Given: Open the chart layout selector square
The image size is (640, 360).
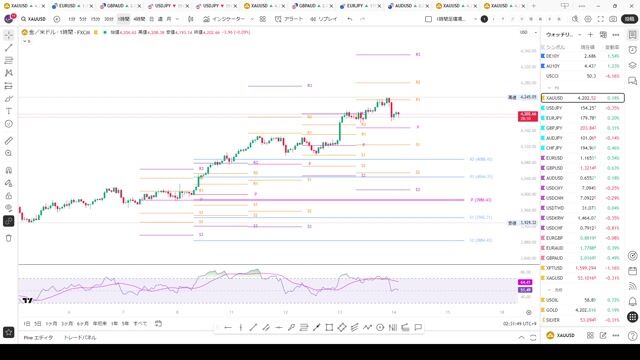Looking at the screenshot, I should coord(428,19).
